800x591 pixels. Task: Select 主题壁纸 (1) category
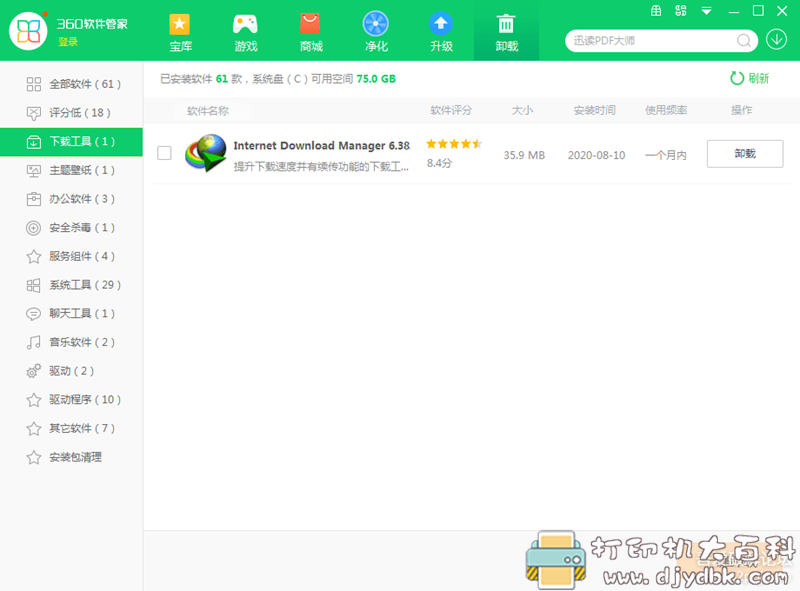pyautogui.click(x=71, y=170)
